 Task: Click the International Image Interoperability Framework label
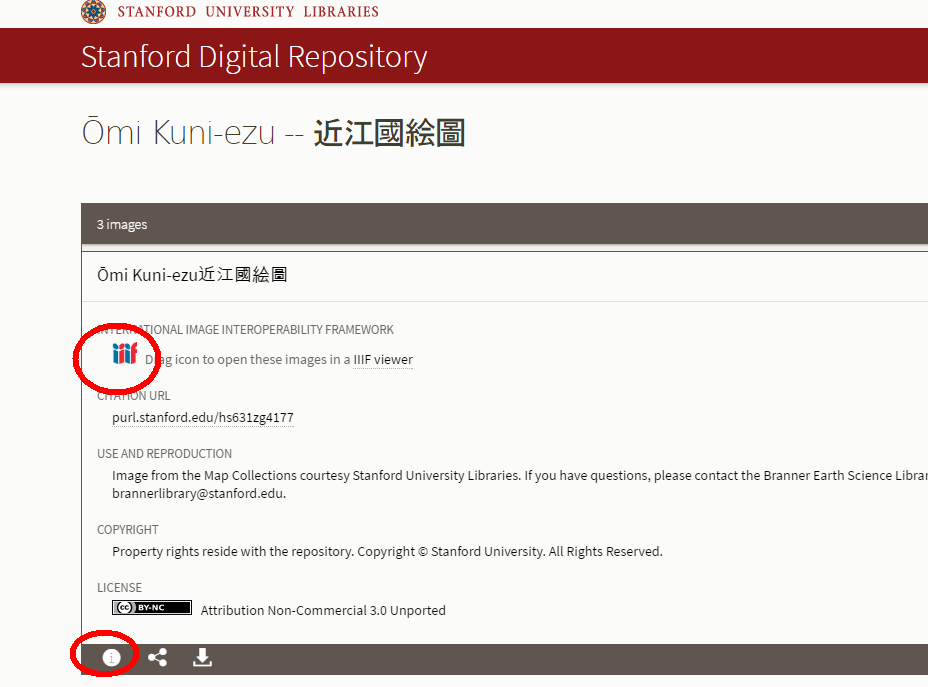tap(246, 330)
